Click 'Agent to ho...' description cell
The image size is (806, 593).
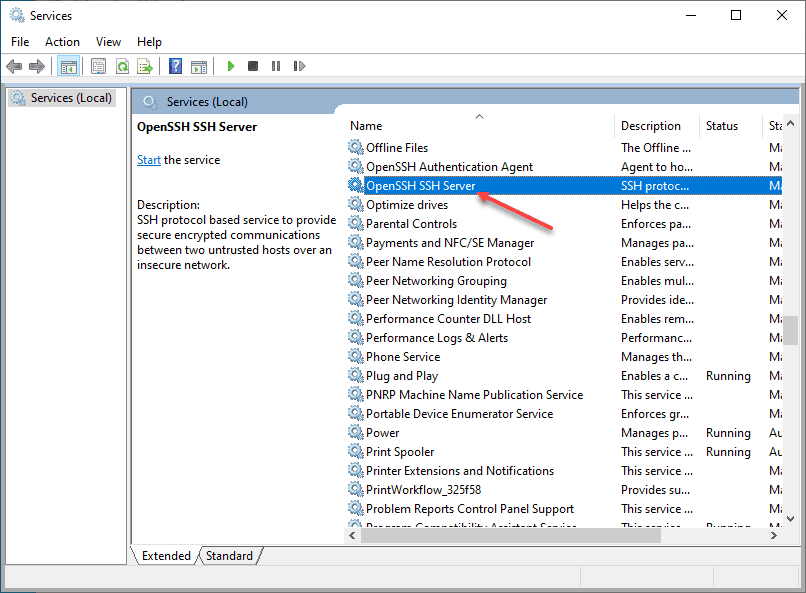click(656, 166)
